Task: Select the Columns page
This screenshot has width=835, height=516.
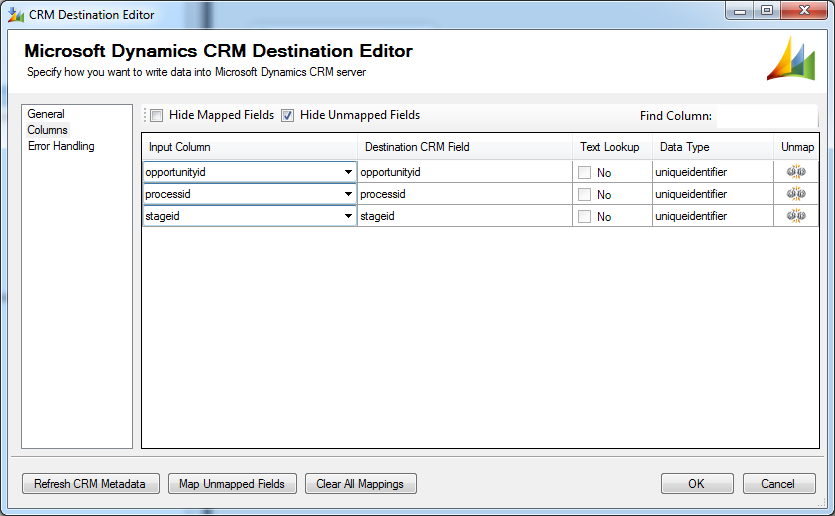Action: click(47, 130)
